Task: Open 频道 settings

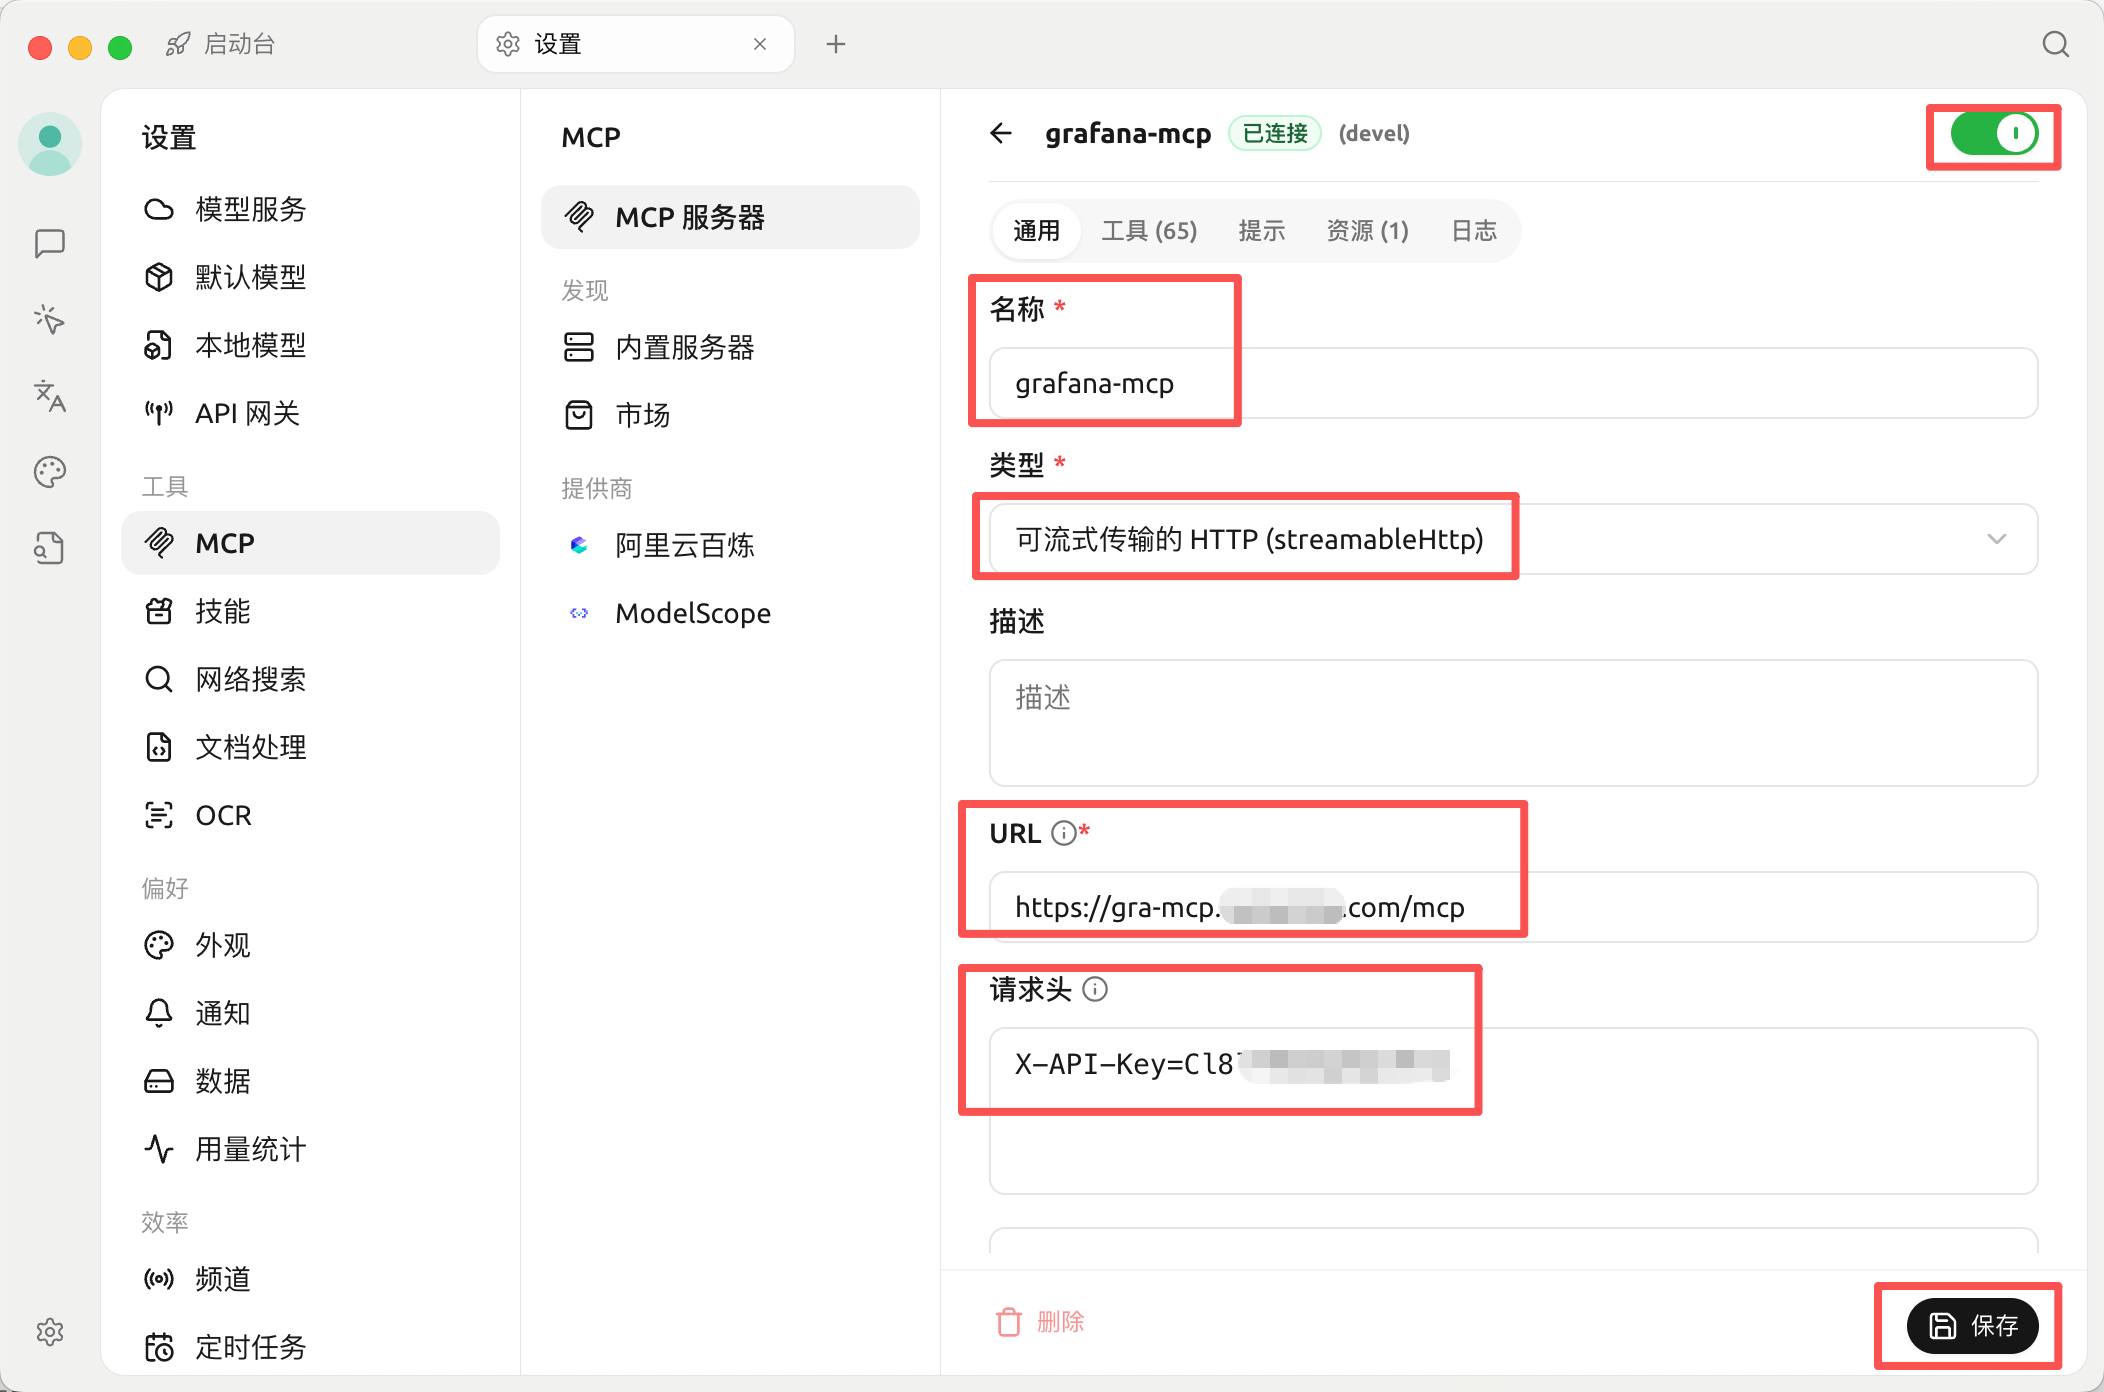Action: pyautogui.click(x=310, y=1279)
